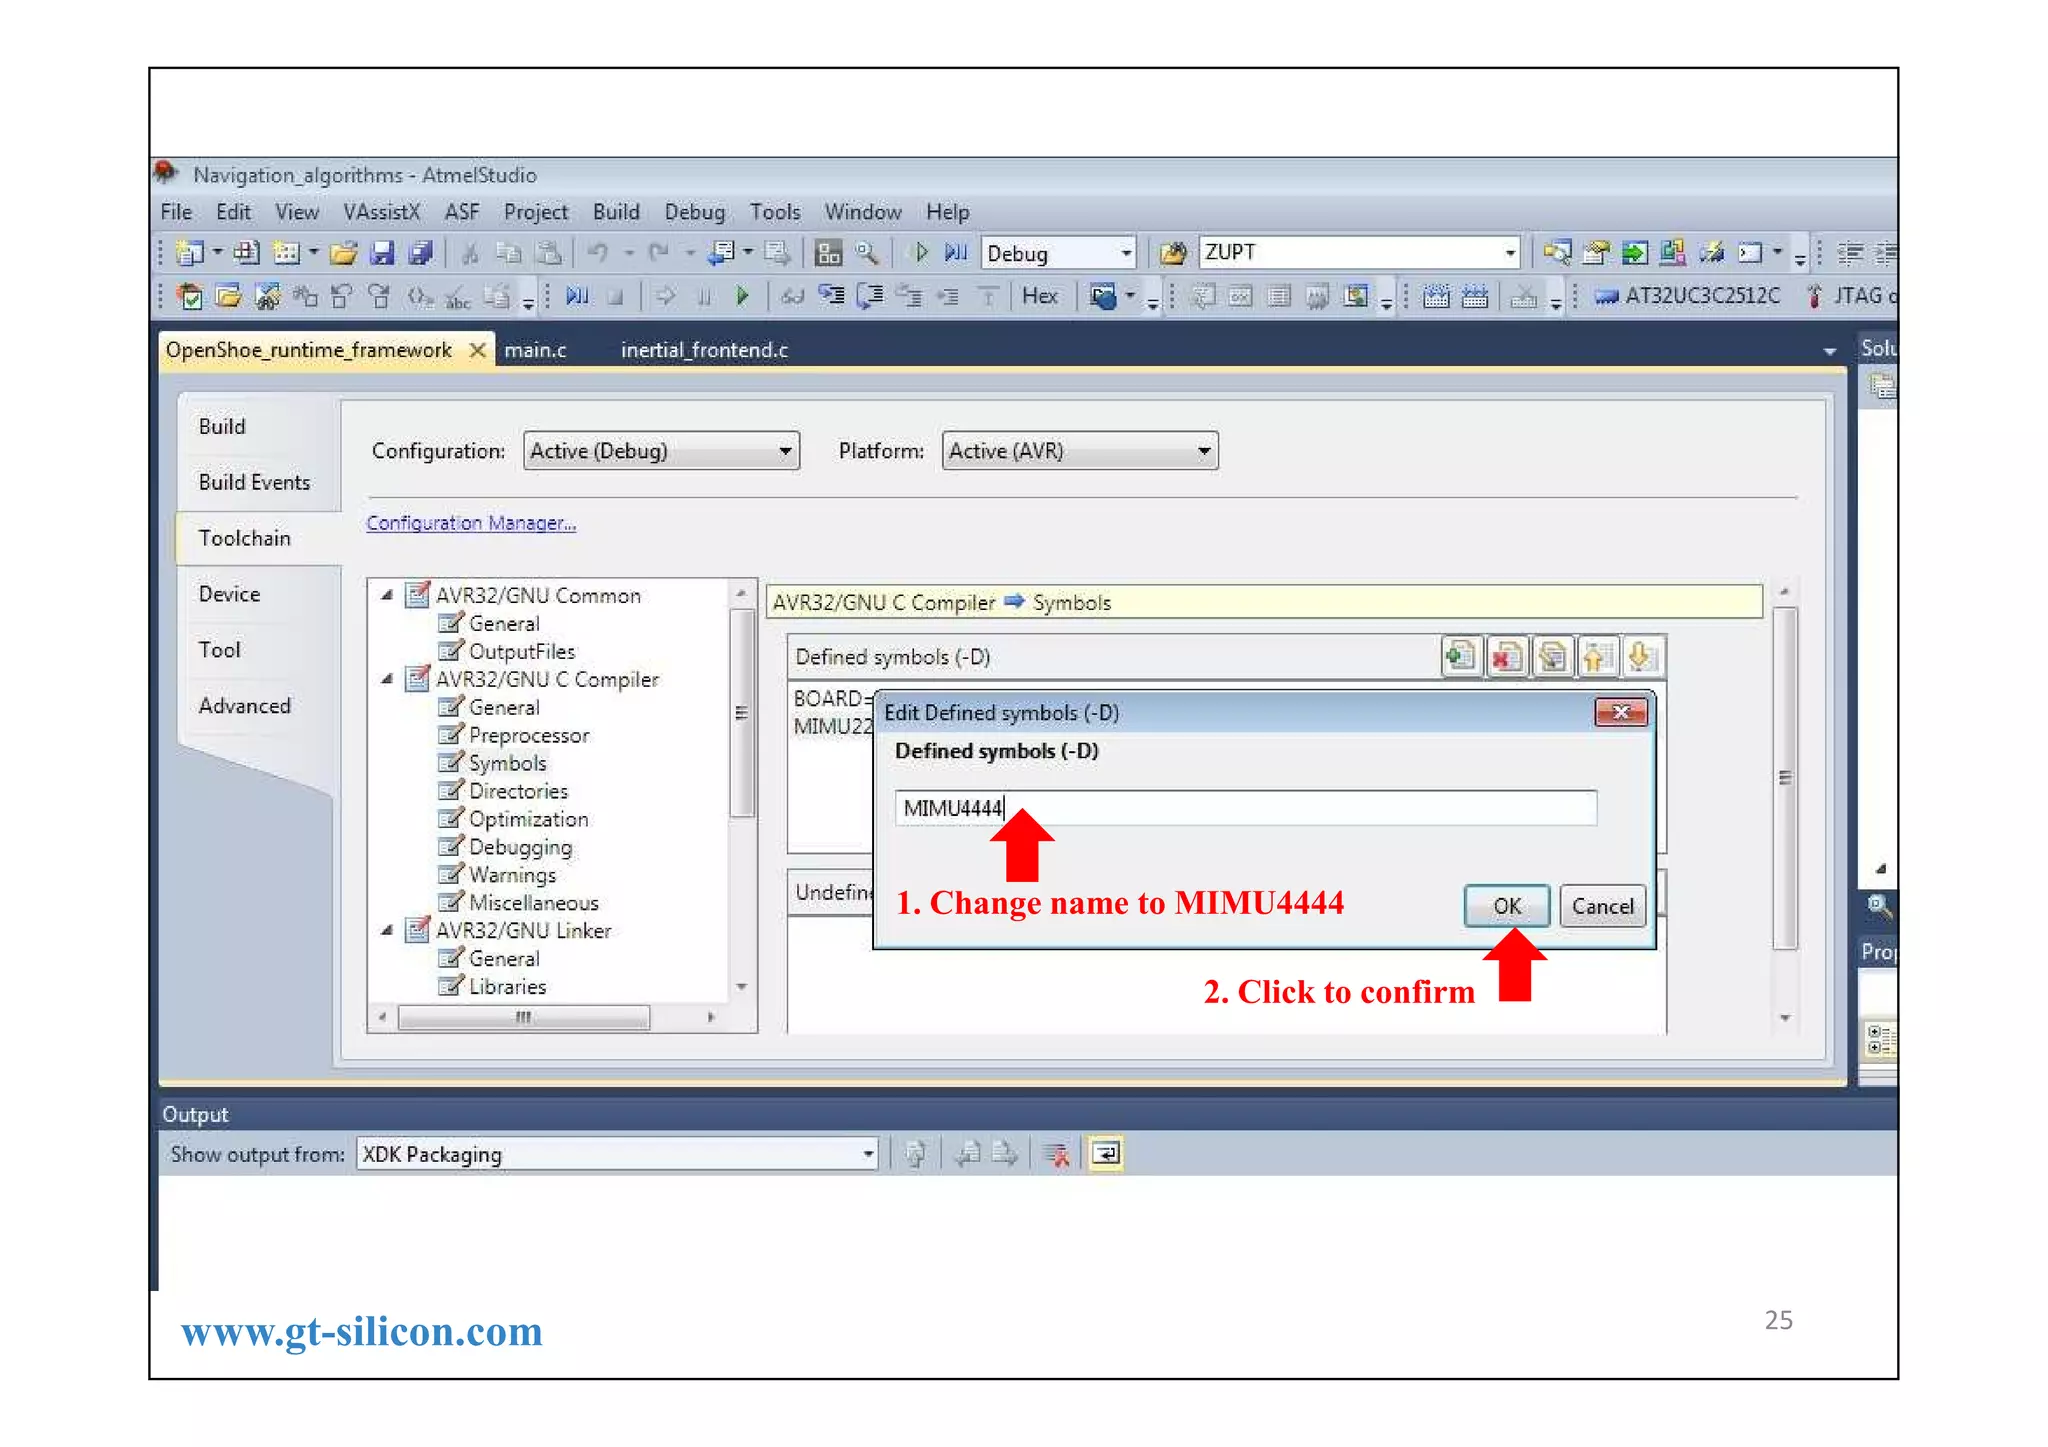2048x1447 pixels.
Task: Click the Solution Explorer window icon
Action: click(1556, 253)
